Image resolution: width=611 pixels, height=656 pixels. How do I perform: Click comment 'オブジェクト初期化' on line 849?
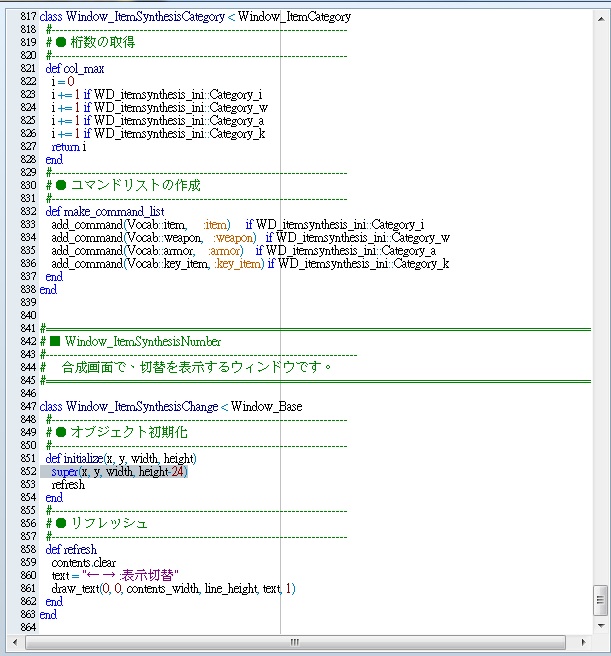pos(129,433)
